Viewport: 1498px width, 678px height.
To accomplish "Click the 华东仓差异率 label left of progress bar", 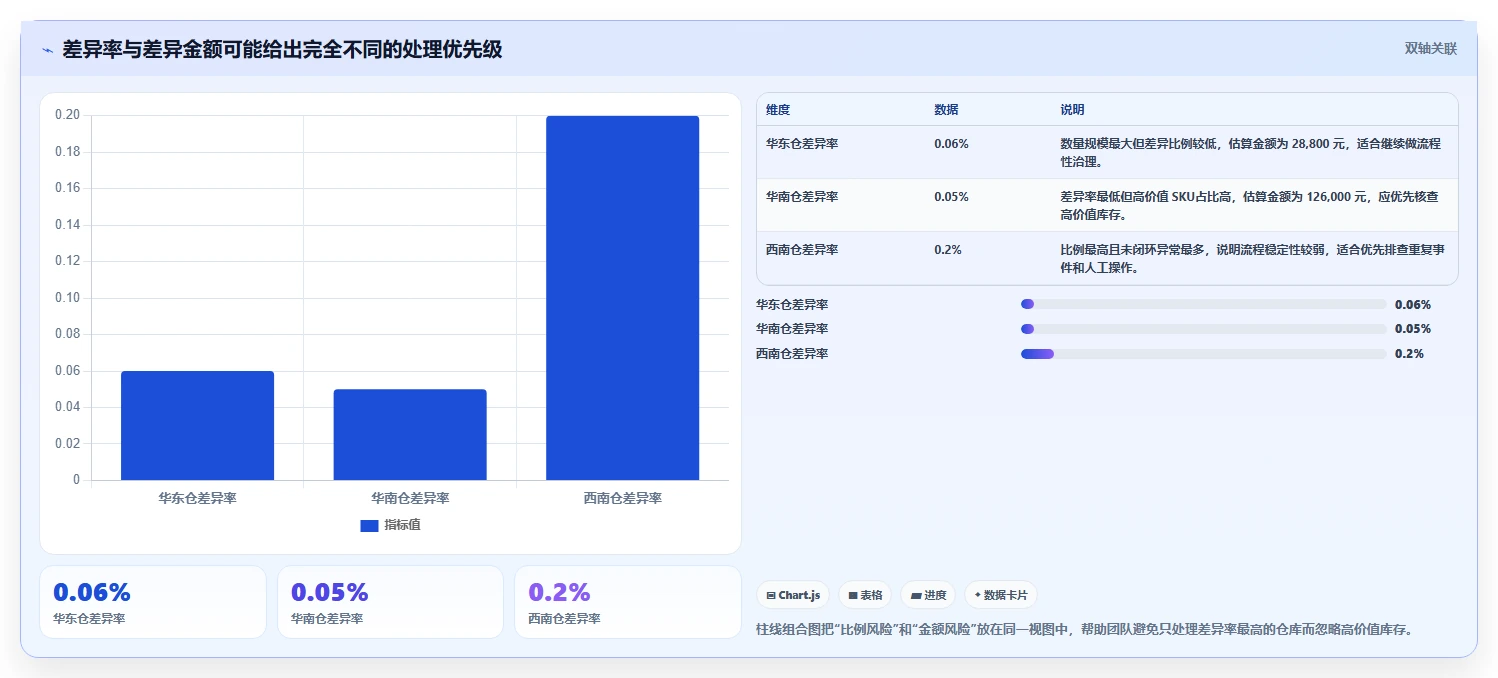I will tap(792, 305).
